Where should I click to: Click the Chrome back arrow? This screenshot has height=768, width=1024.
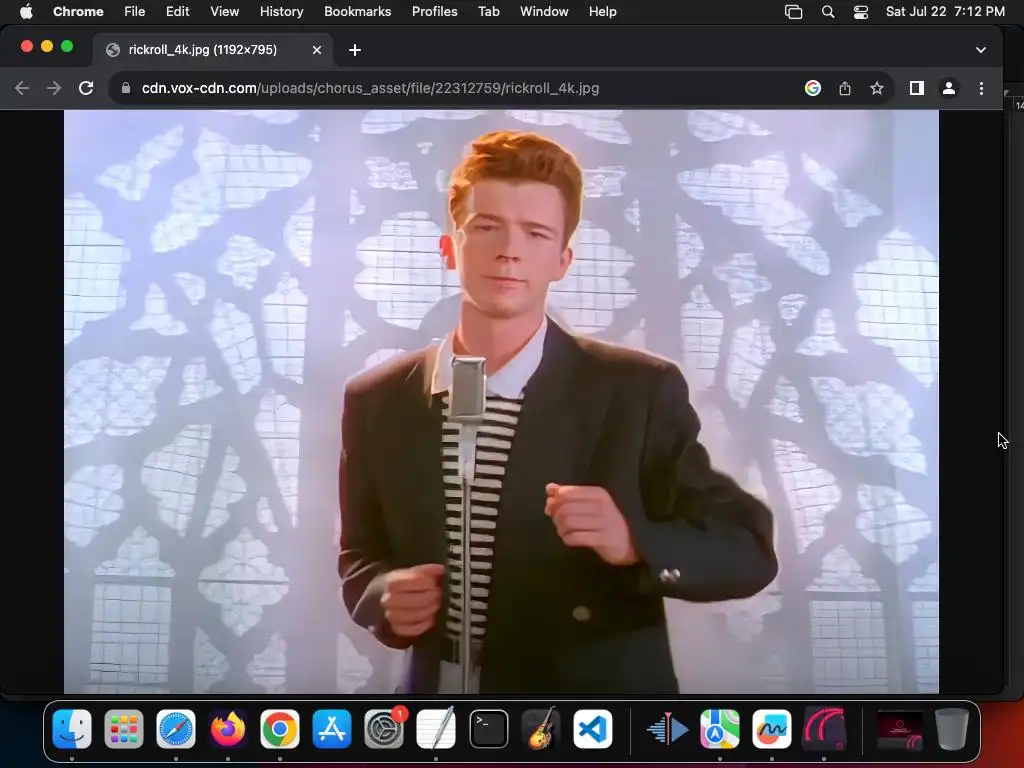click(22, 88)
